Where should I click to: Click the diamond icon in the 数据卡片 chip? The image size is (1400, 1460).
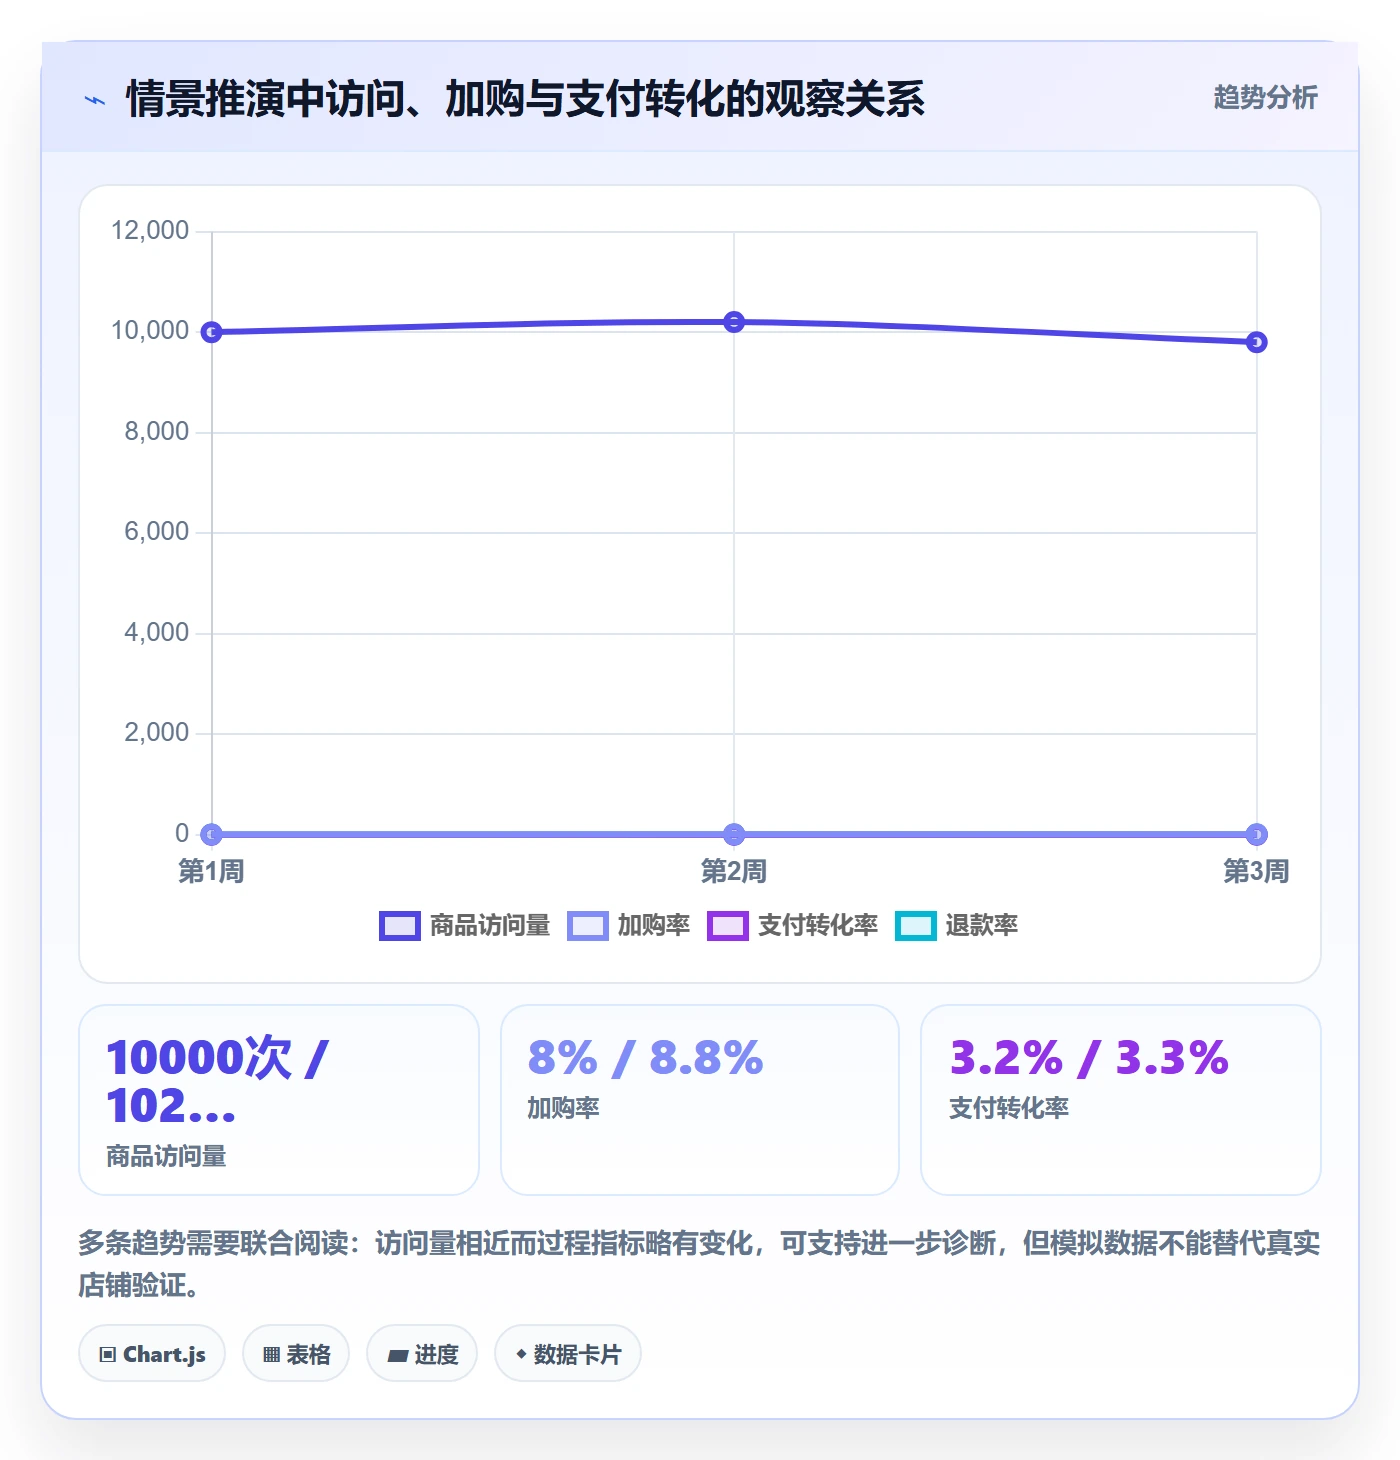coord(521,1354)
